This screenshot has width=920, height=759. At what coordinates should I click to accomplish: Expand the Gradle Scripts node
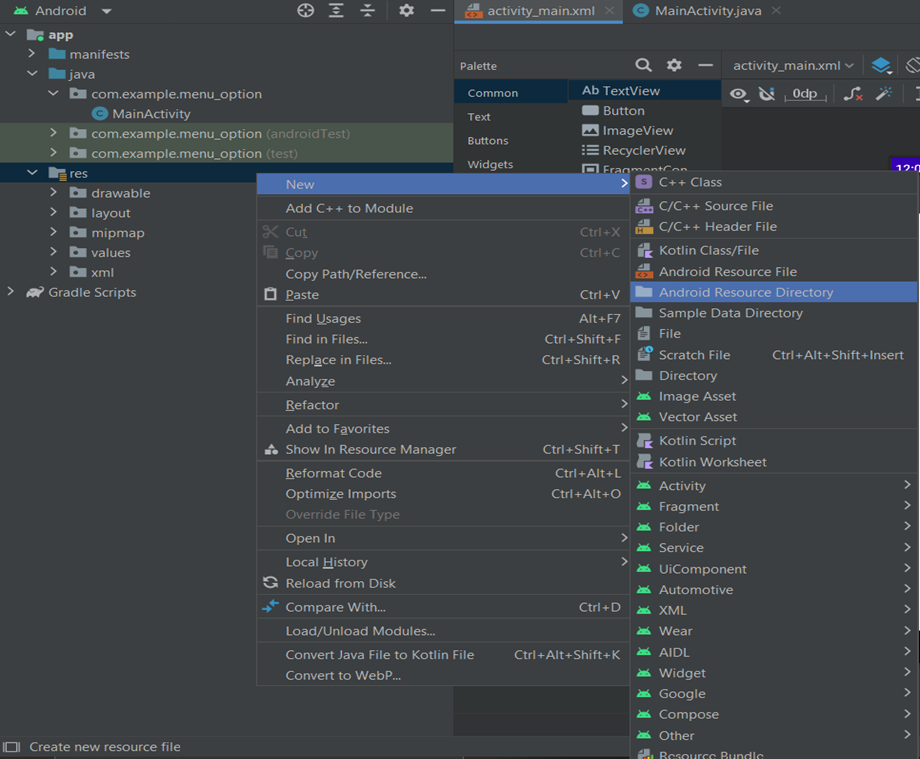9,292
